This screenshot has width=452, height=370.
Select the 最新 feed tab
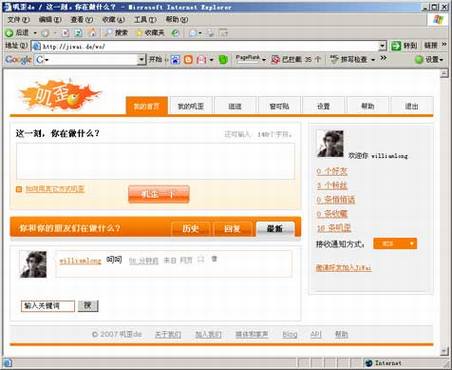point(275,229)
